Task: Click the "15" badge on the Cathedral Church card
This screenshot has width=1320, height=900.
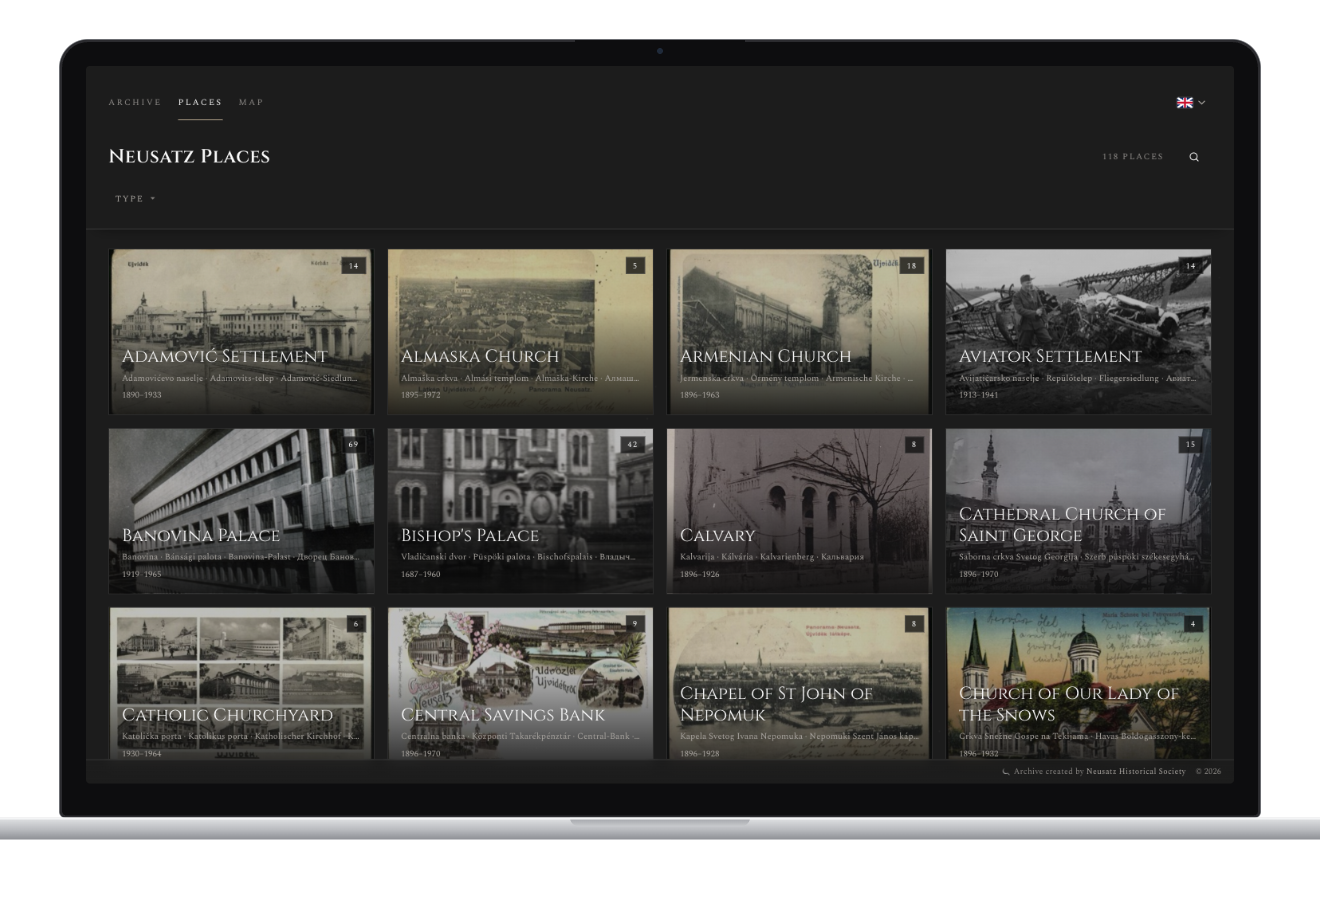Action: click(x=1190, y=445)
